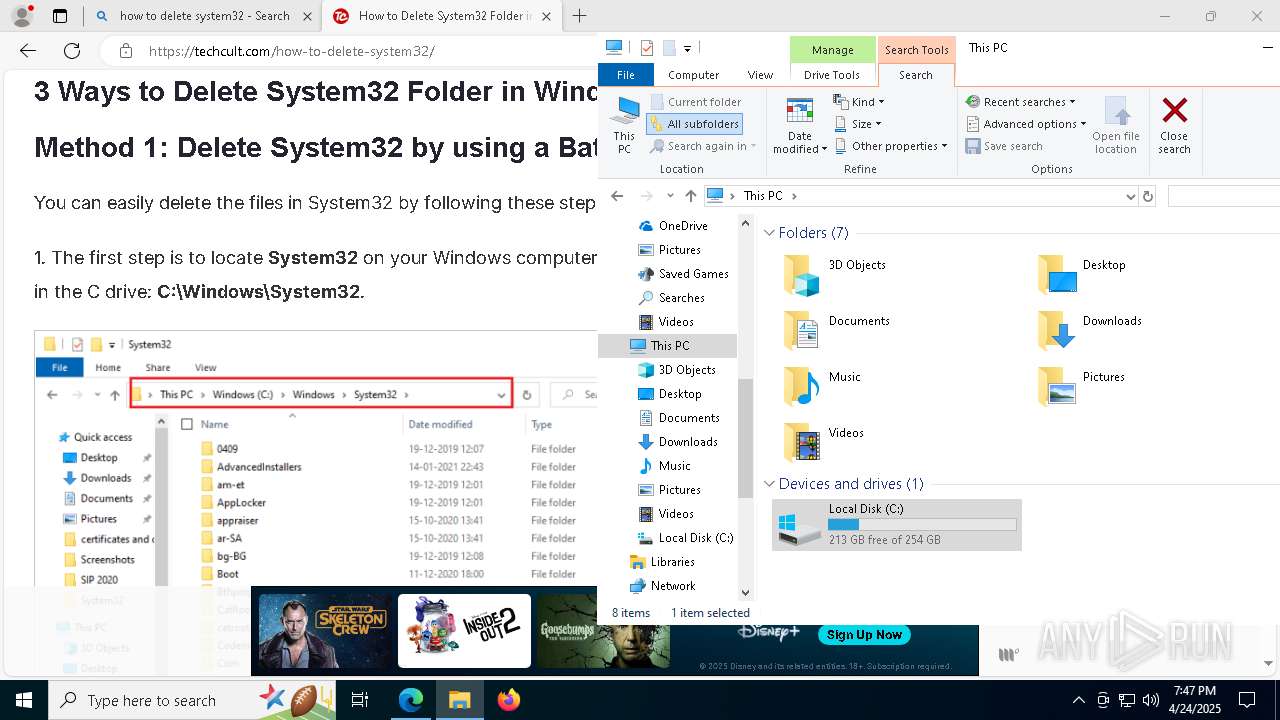Image resolution: width=1280 pixels, height=720 pixels.
Task: Click Explorer back navigation arrow
Action: pos(617,196)
